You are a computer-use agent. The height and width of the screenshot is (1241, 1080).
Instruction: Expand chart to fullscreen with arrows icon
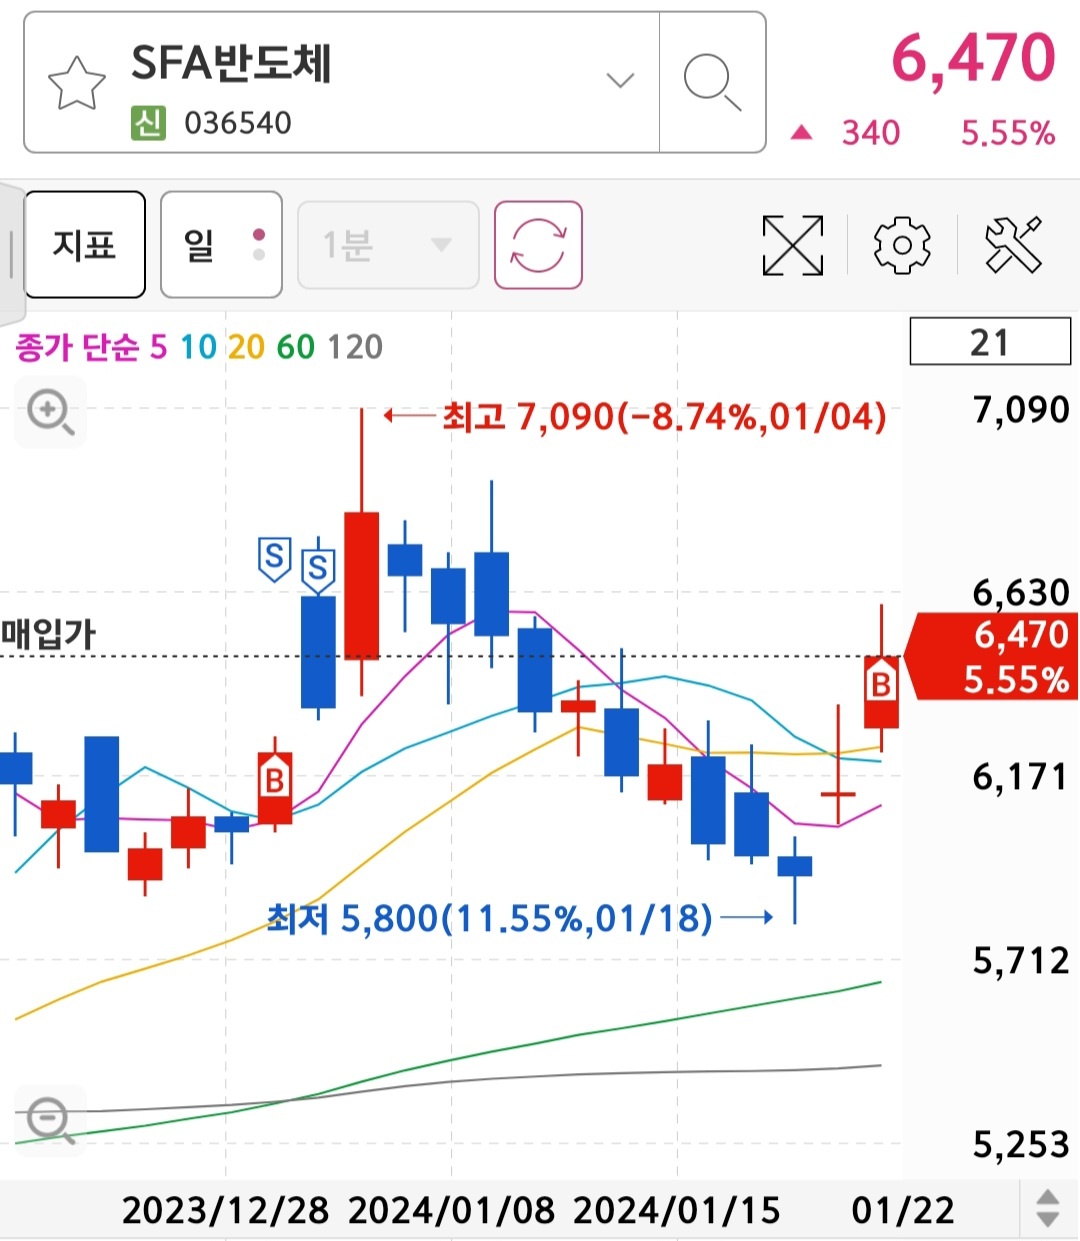(x=793, y=245)
